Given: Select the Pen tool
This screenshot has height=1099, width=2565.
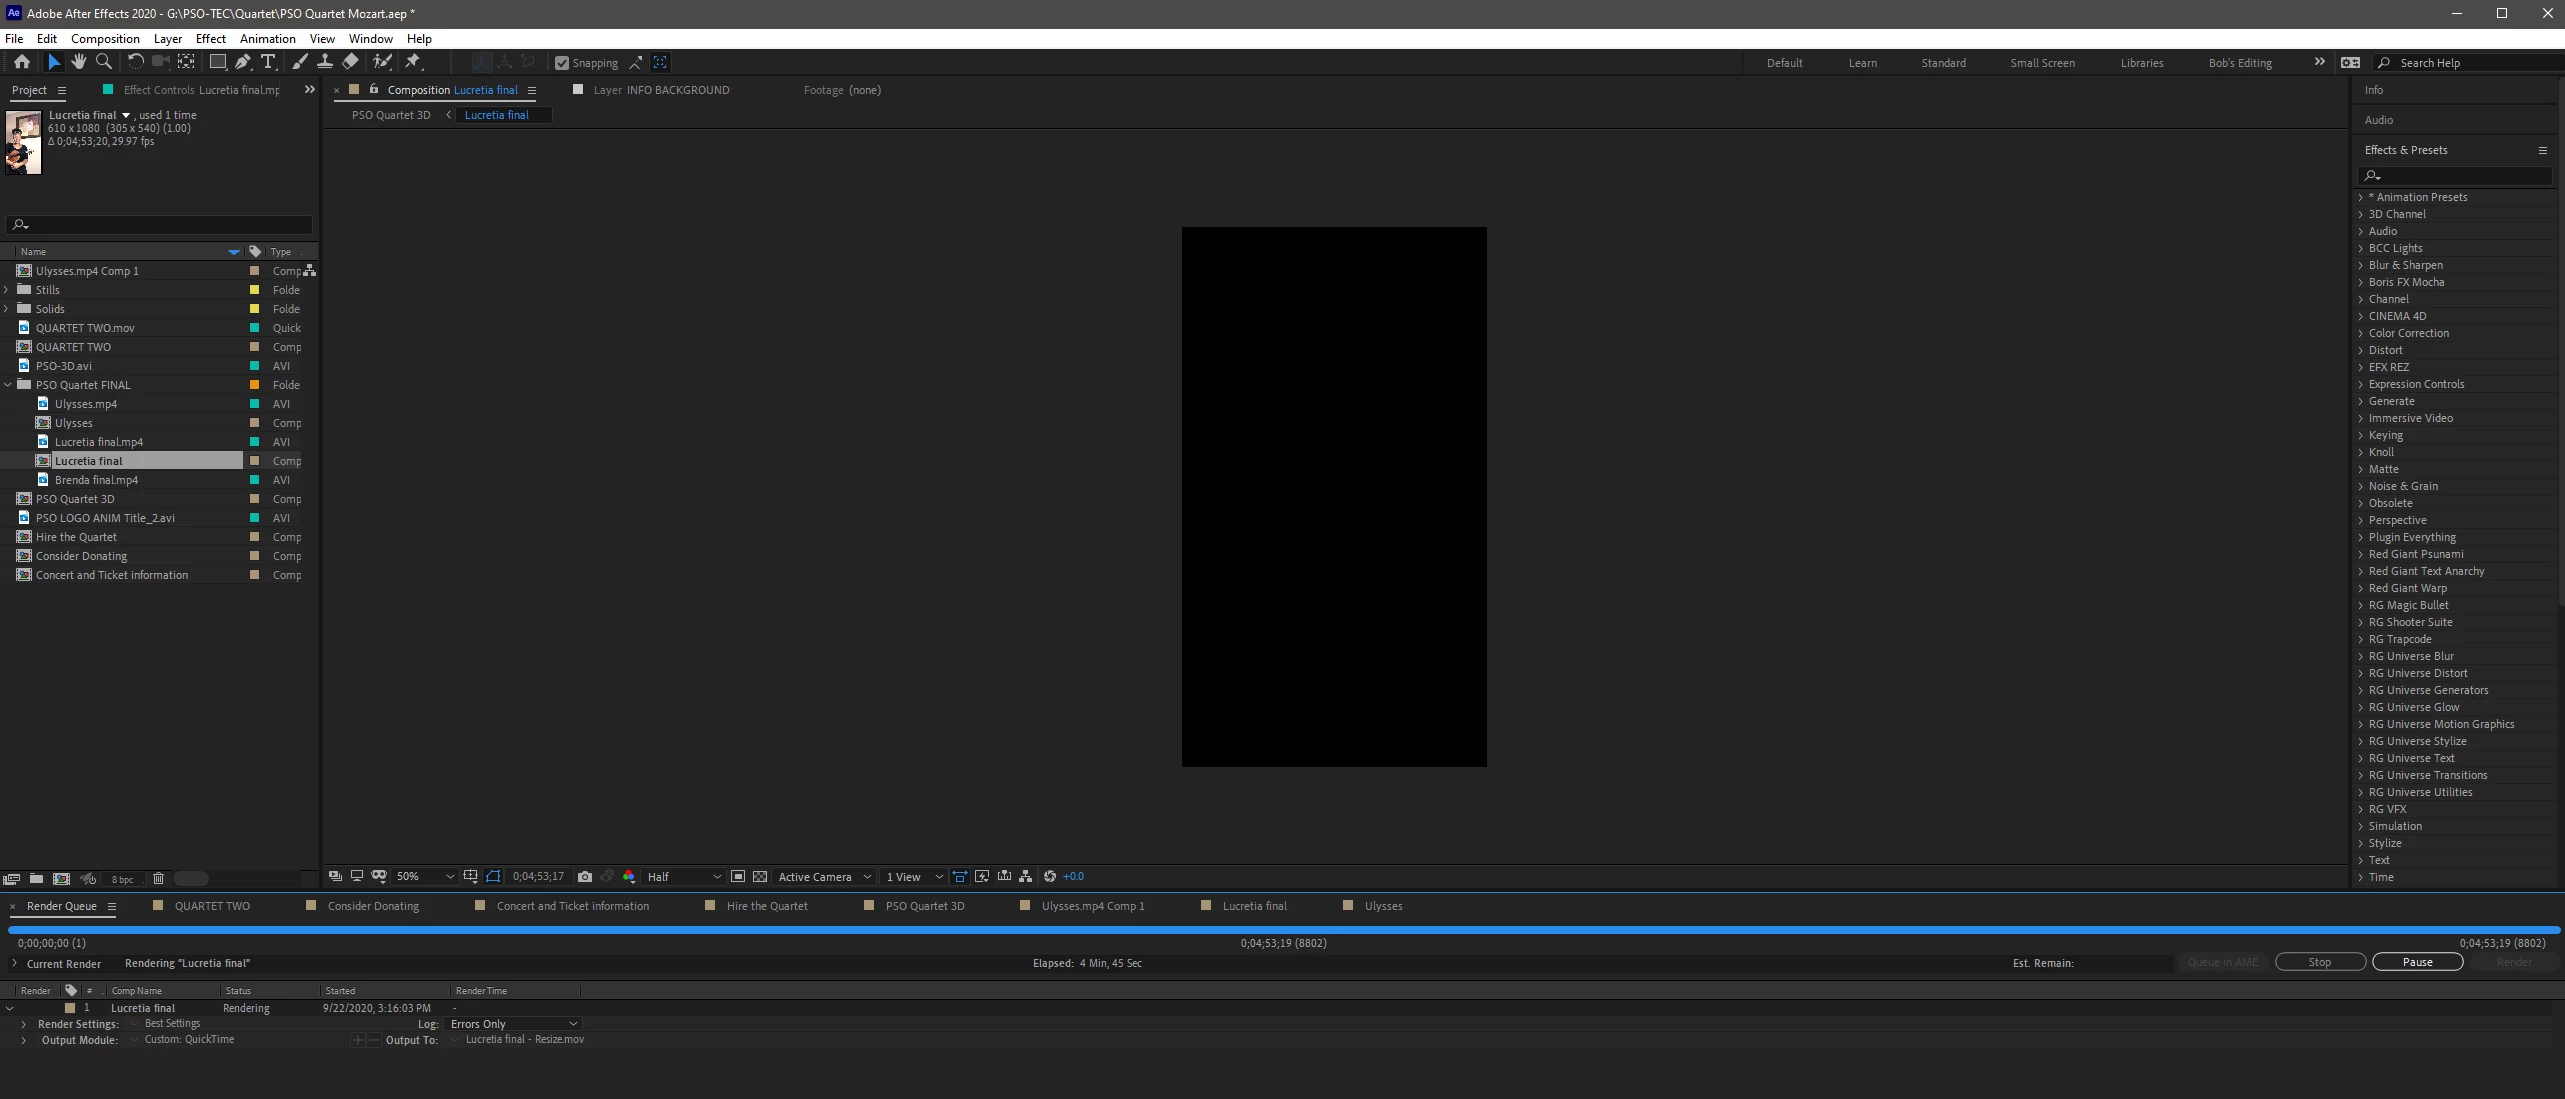Looking at the screenshot, I should 243,62.
